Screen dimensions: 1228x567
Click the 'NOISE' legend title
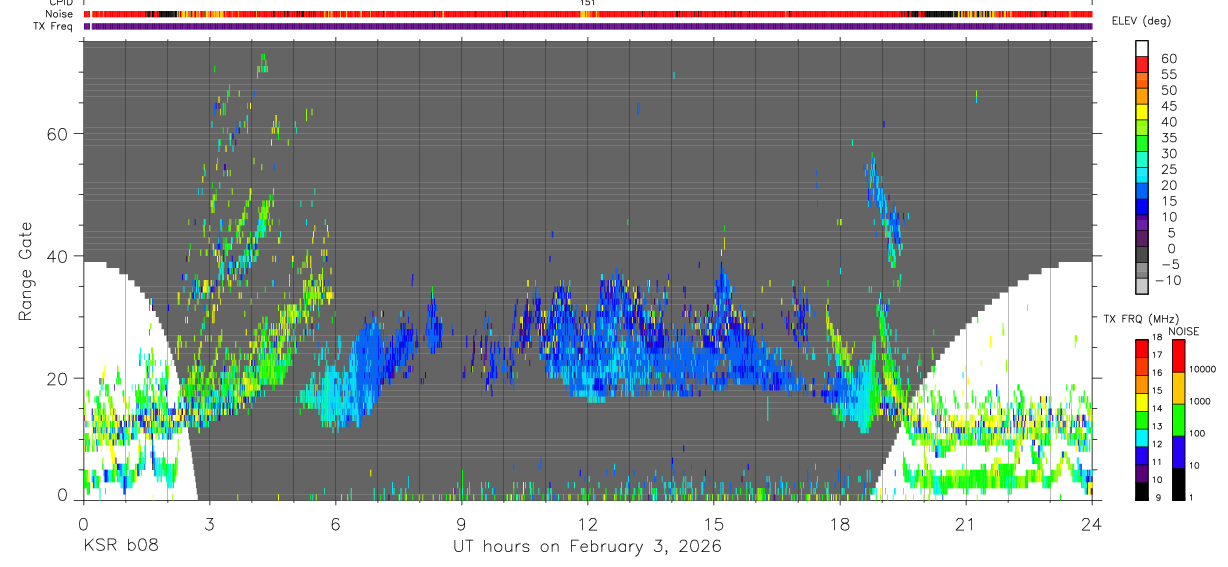[1184, 331]
